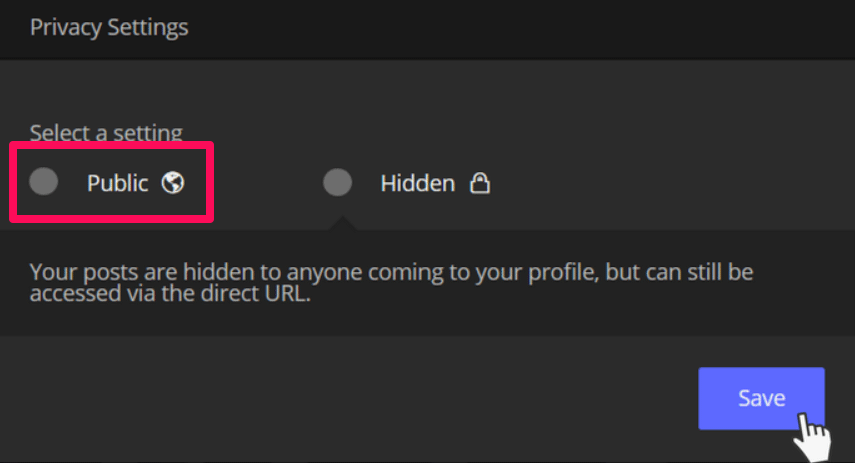
Task: Select the Hidden radio button
Action: click(x=338, y=182)
